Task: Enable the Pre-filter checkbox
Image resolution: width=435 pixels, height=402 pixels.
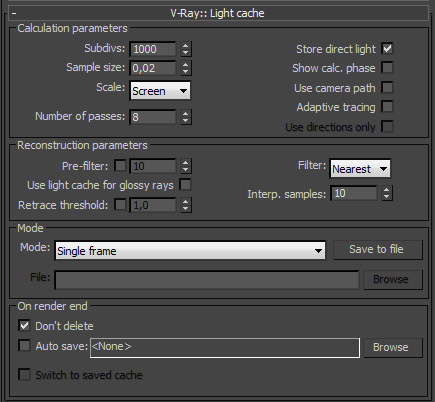Action: point(120,166)
